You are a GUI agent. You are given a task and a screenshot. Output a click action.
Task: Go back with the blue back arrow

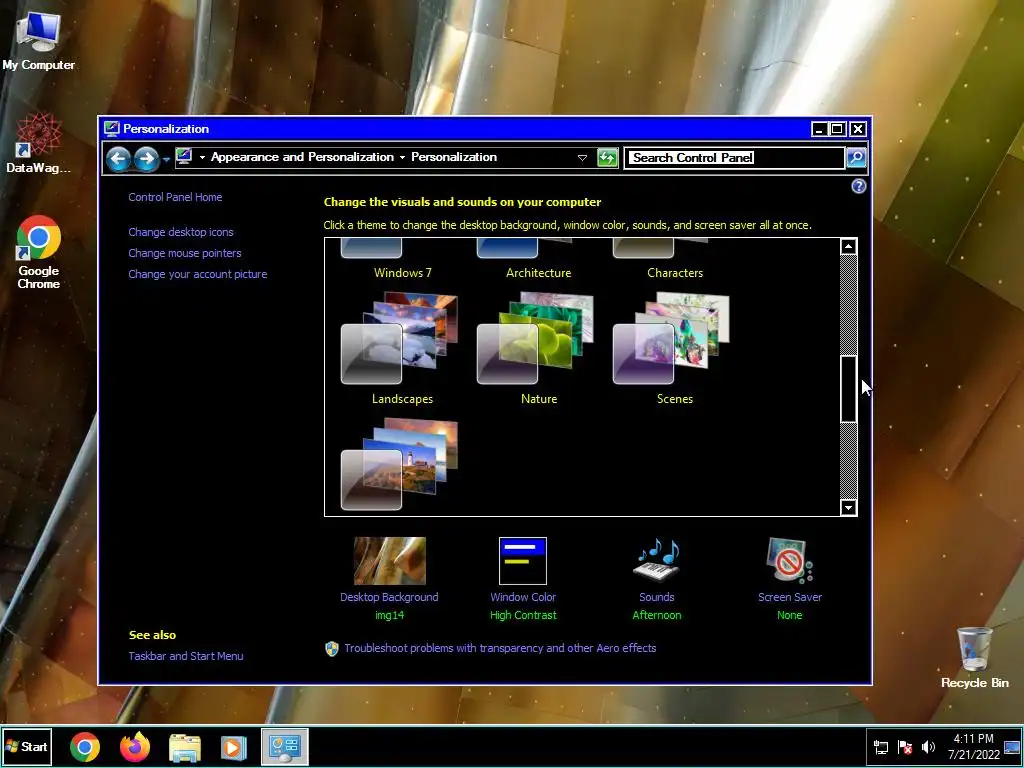pos(118,158)
